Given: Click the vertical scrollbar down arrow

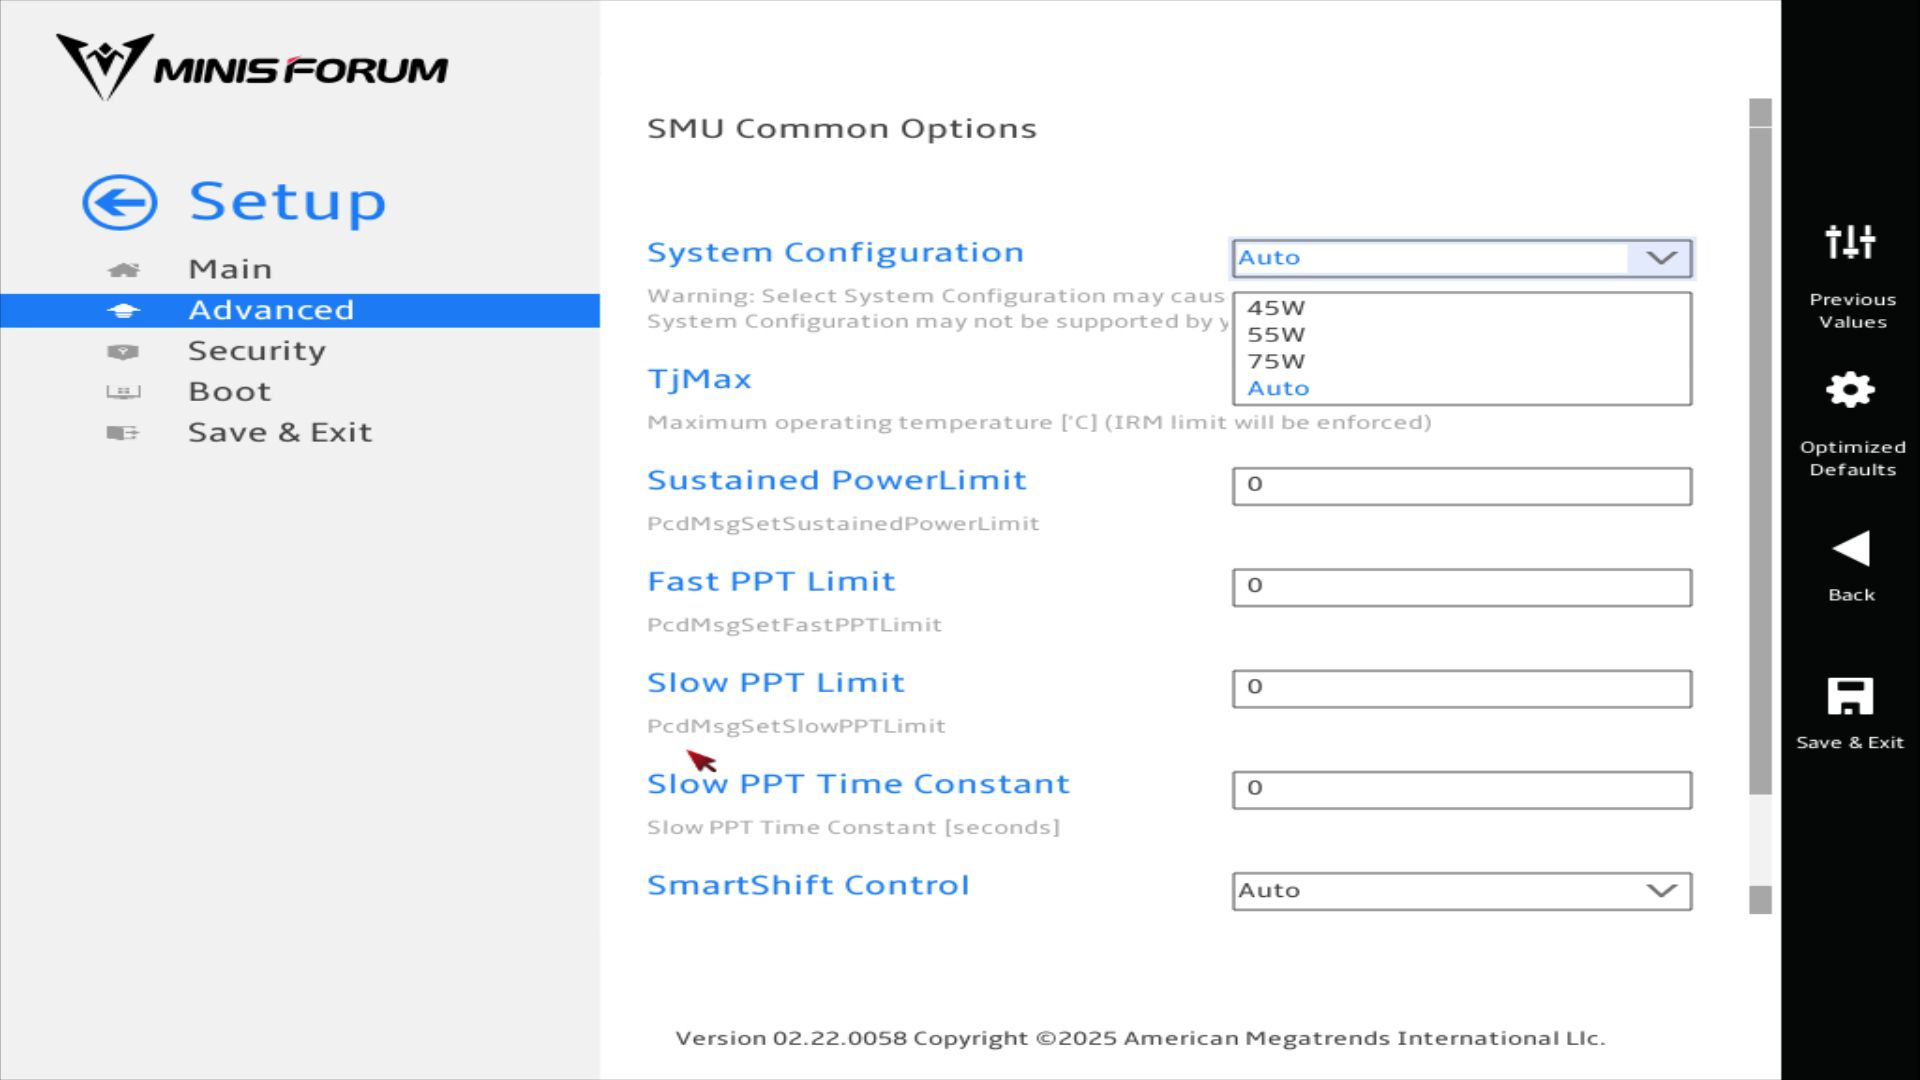Looking at the screenshot, I should [1760, 900].
